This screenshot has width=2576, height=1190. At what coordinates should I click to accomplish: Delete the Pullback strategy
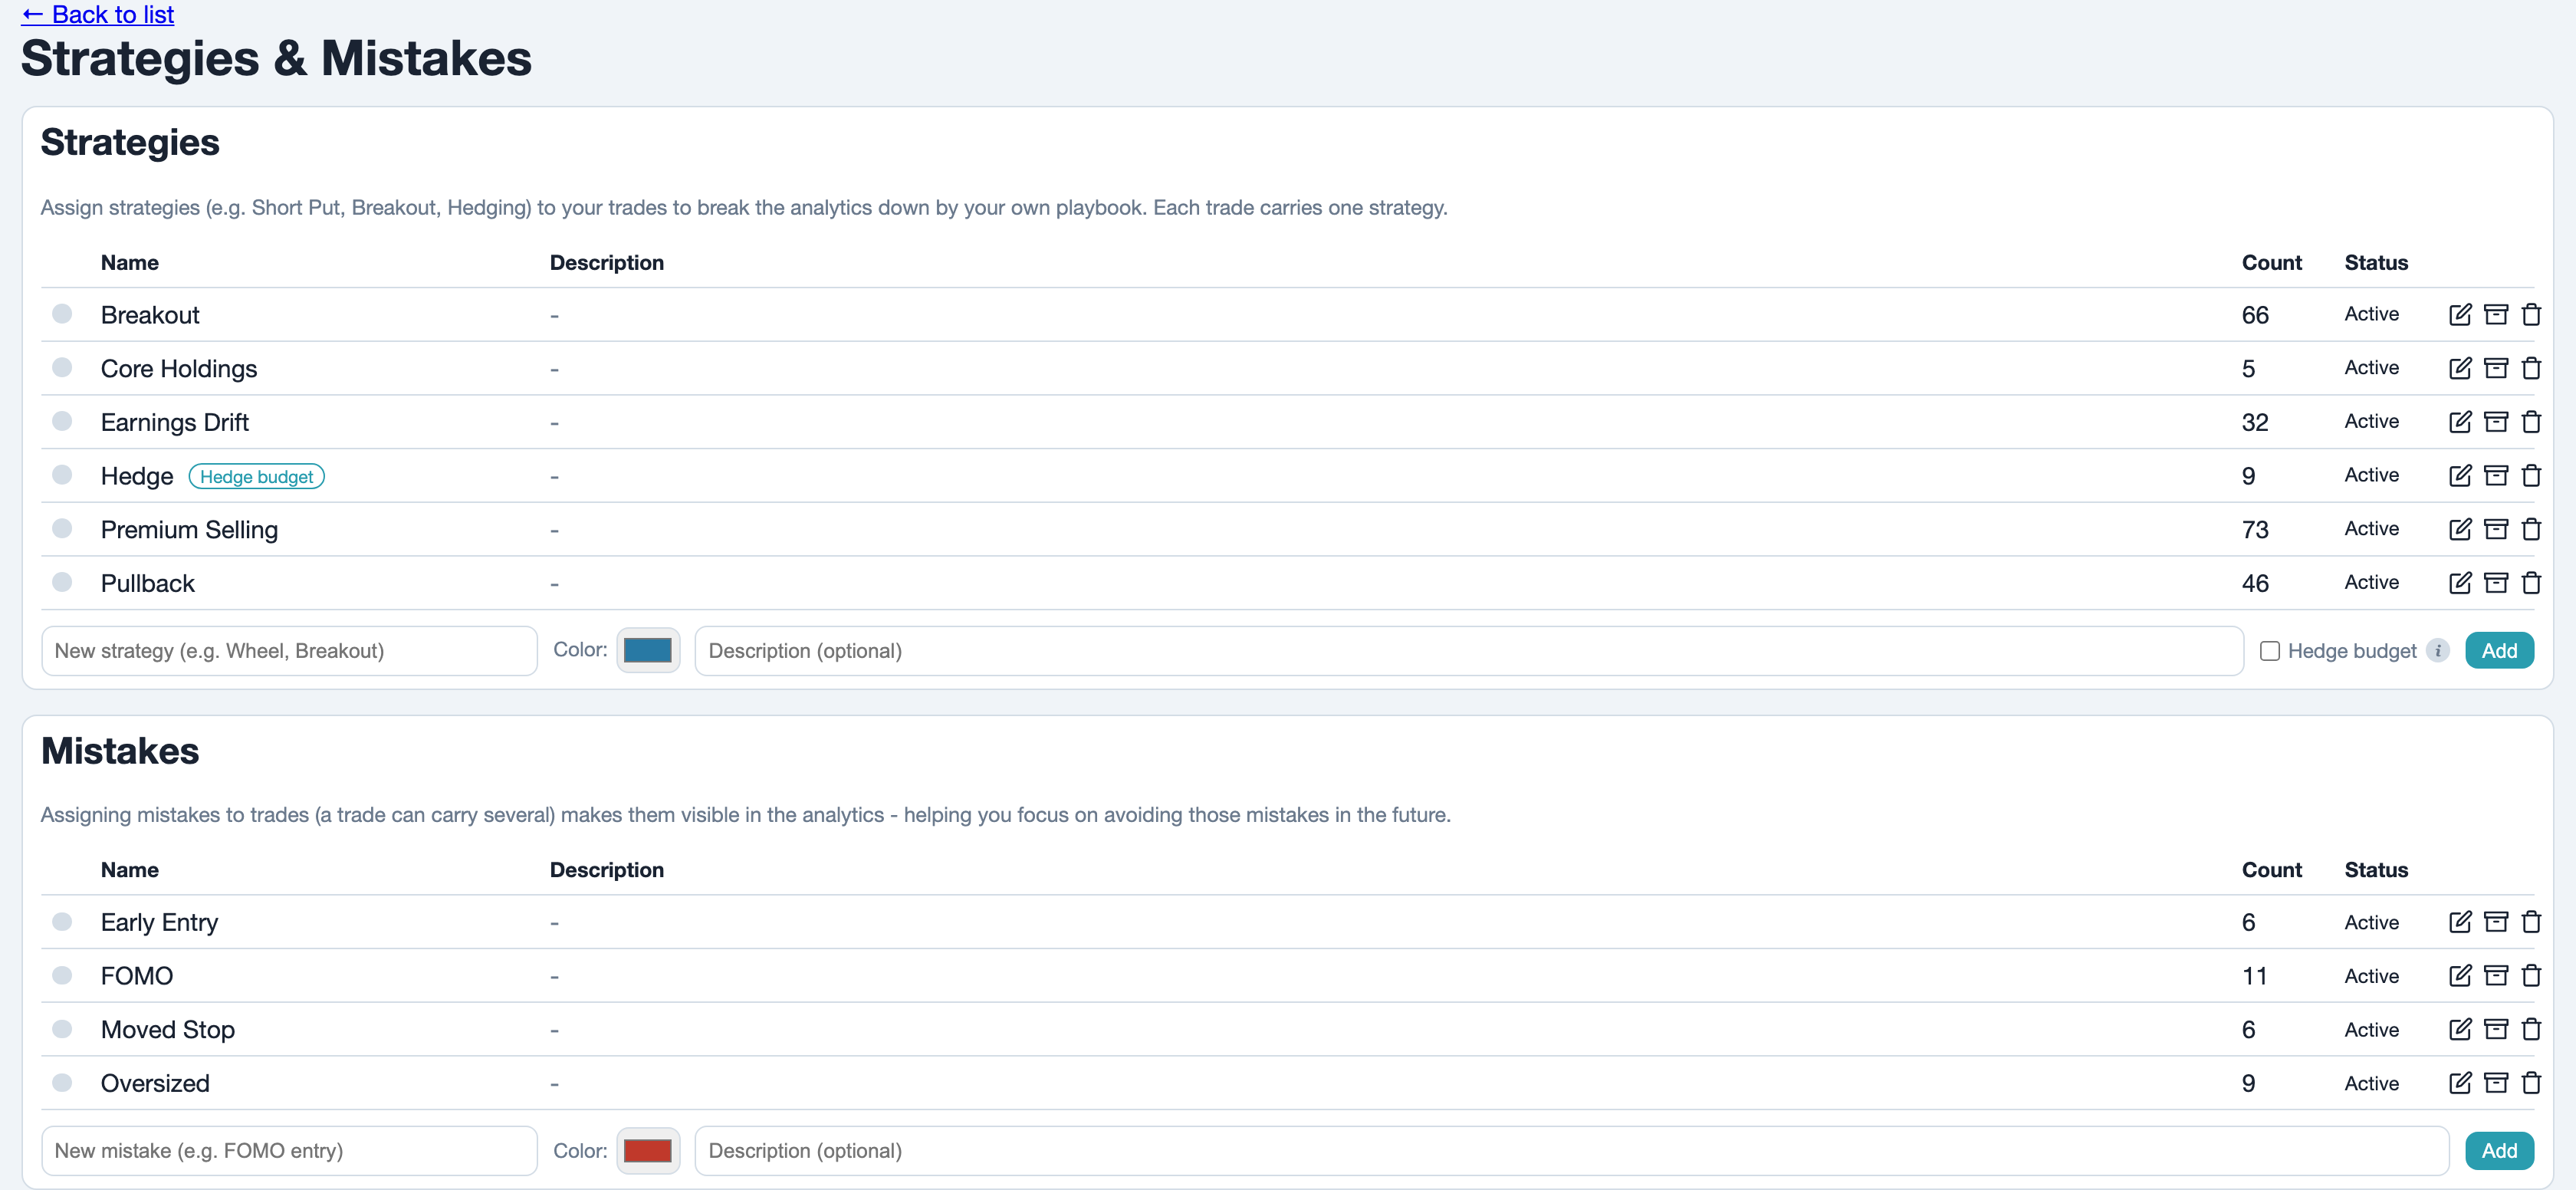pos(2531,583)
